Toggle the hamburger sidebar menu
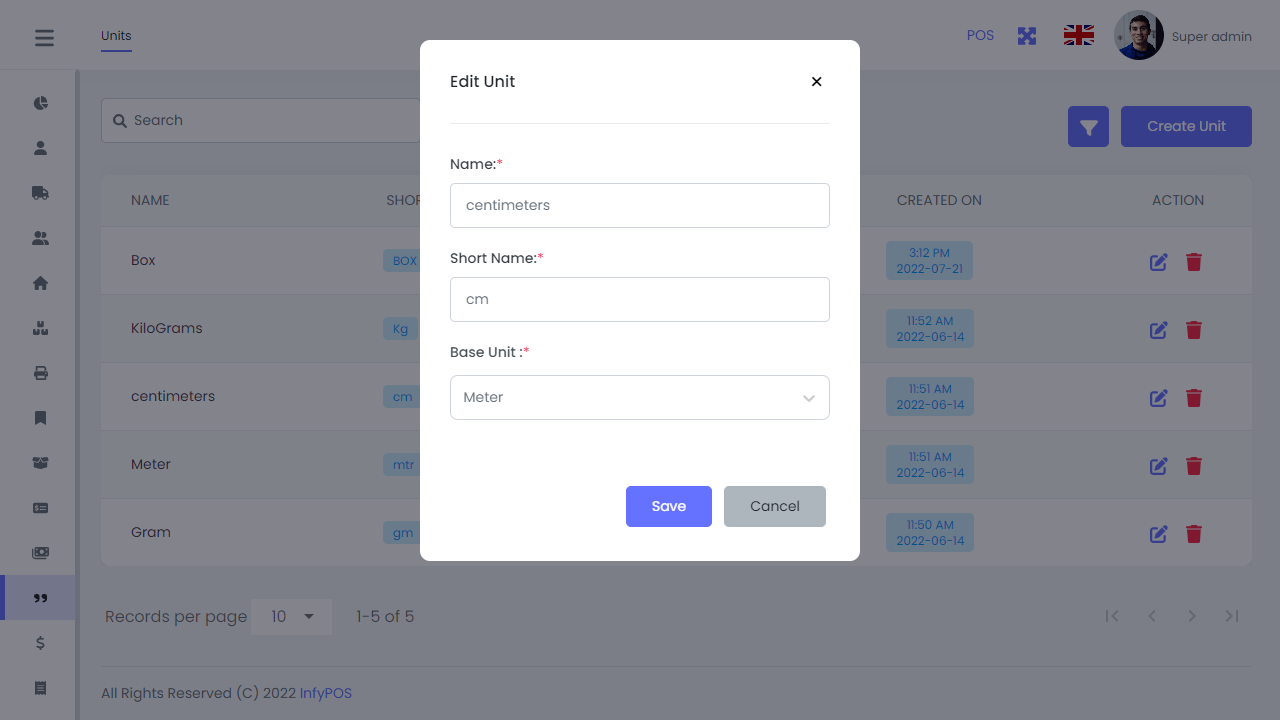 click(x=44, y=38)
